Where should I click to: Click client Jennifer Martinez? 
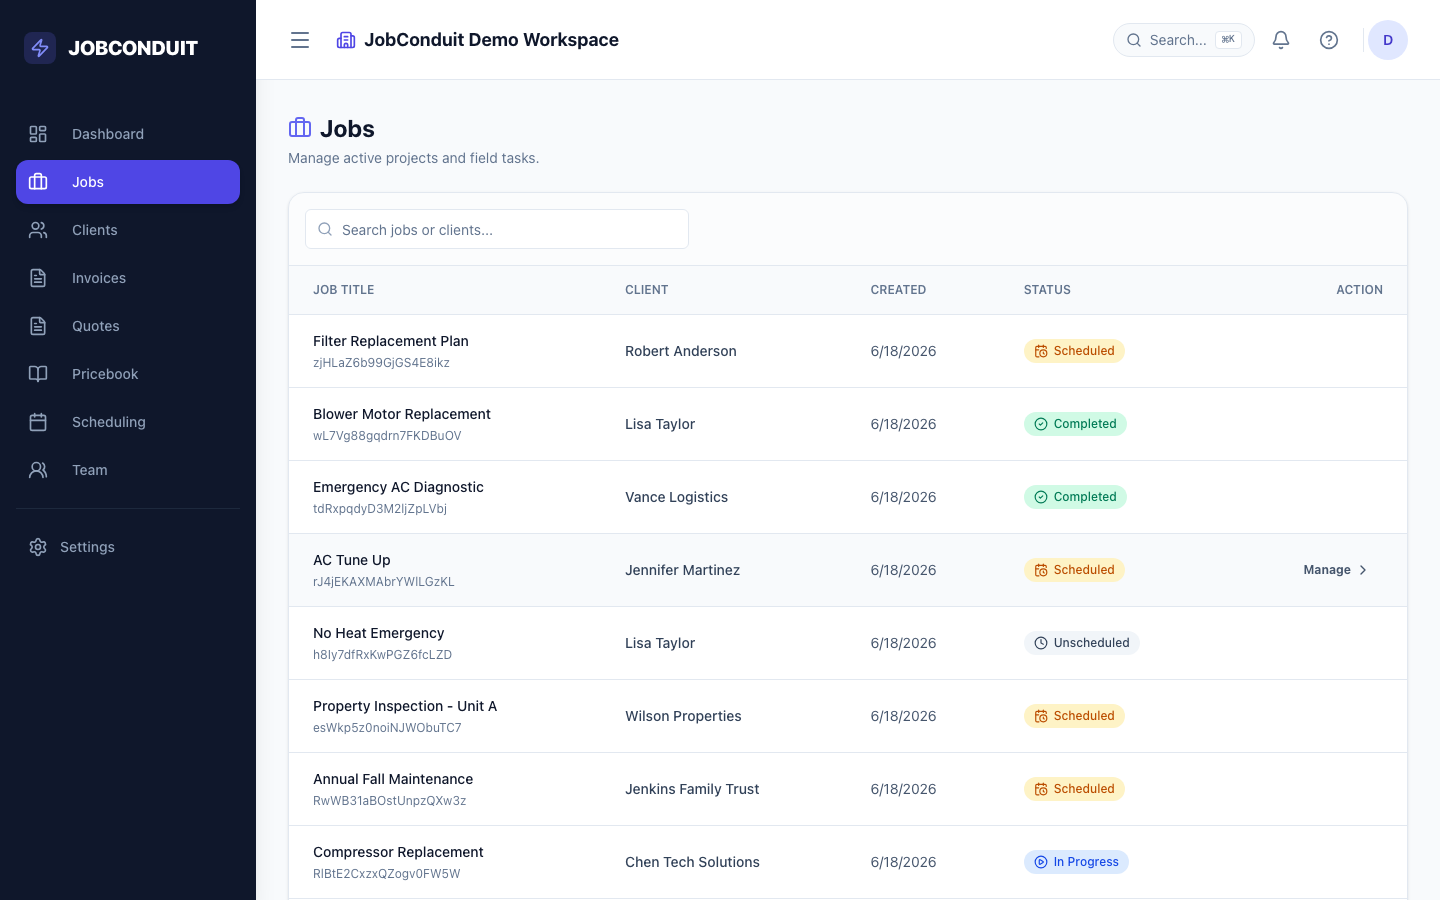[683, 570]
